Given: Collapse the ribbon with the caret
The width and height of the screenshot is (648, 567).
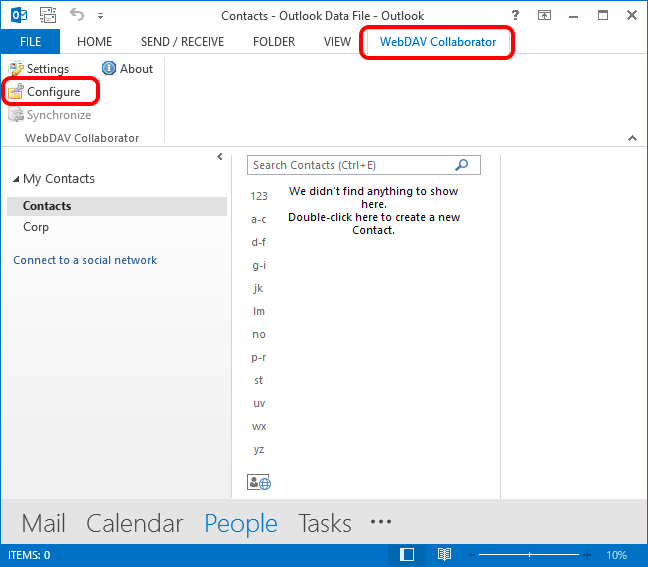Looking at the screenshot, I should point(632,138).
